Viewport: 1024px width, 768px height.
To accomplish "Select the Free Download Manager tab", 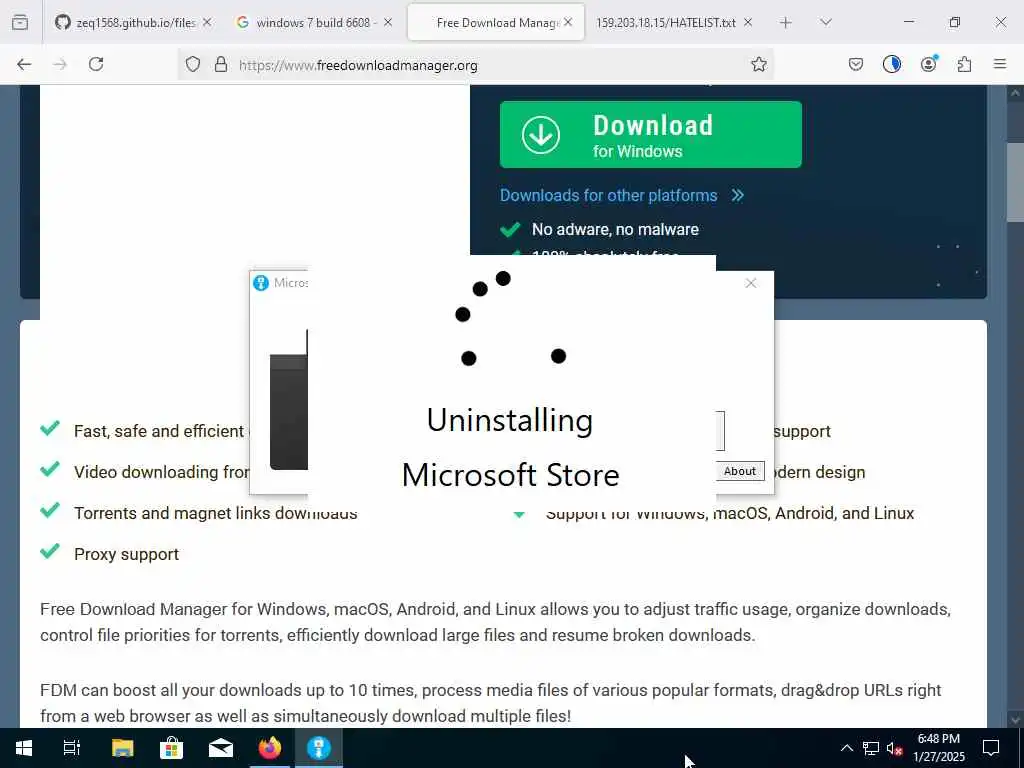I will 496,22.
